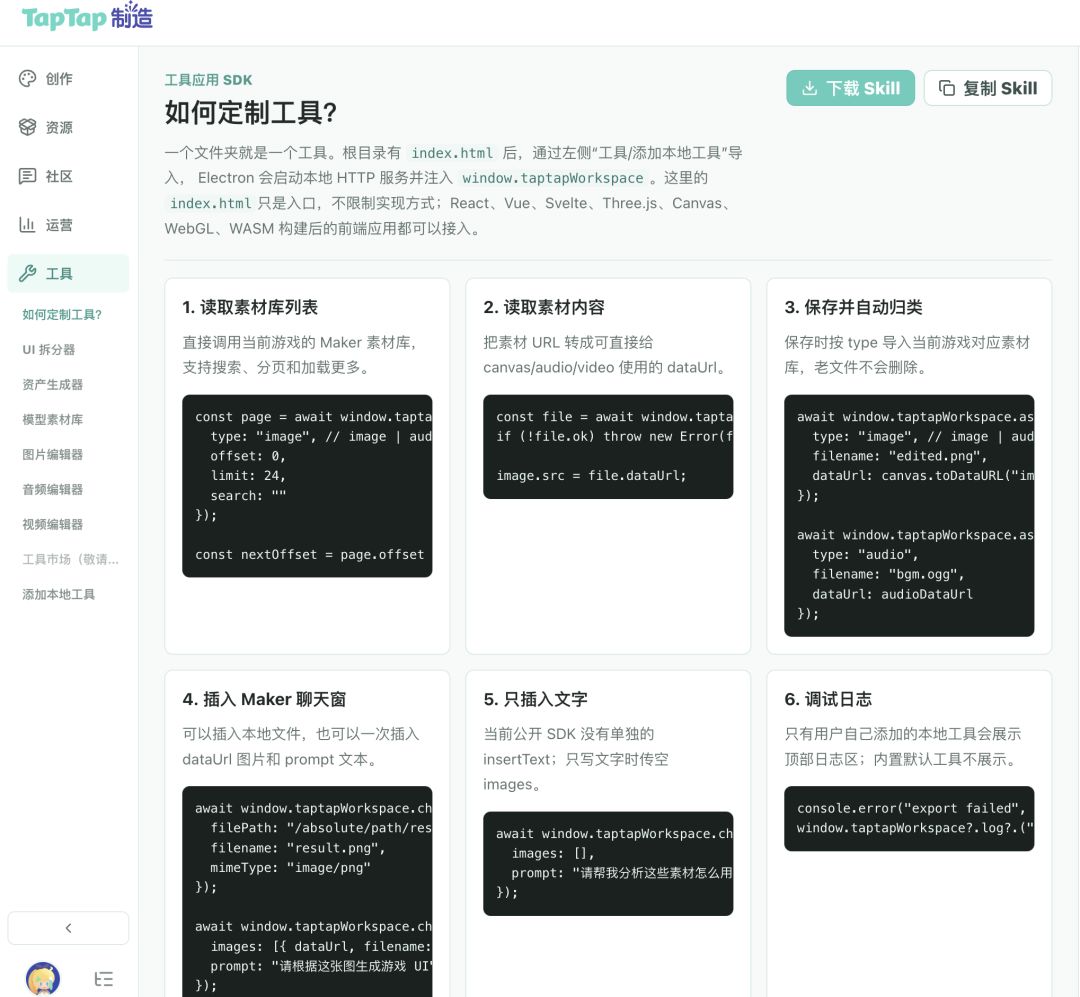The image size is (1080, 997).
Task: Click the TapTap 制造 logo
Action: click(87, 17)
